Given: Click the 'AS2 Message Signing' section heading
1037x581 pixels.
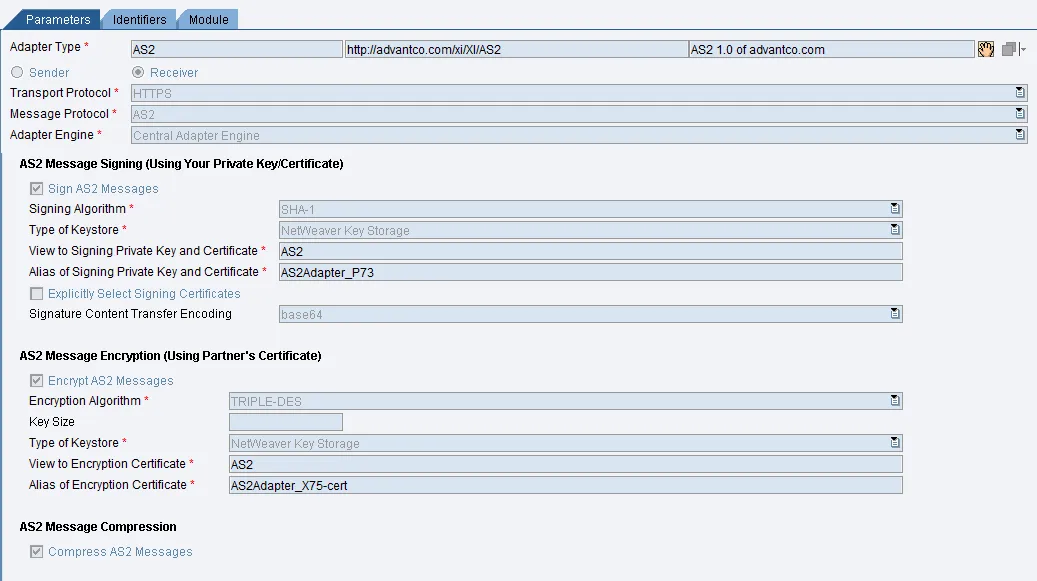Looking at the screenshot, I should [181, 164].
